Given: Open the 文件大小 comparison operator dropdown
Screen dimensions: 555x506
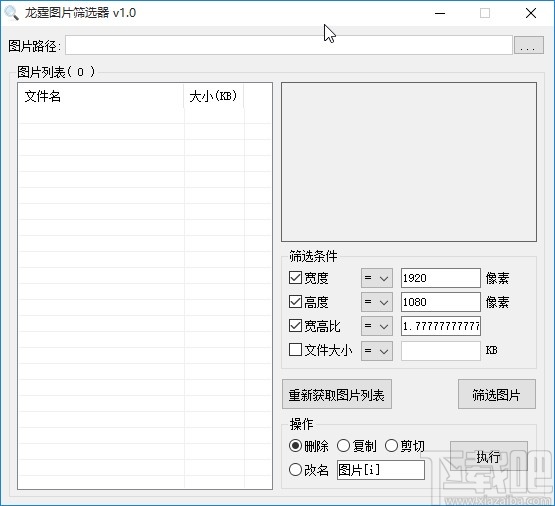Looking at the screenshot, I should pos(377,351).
